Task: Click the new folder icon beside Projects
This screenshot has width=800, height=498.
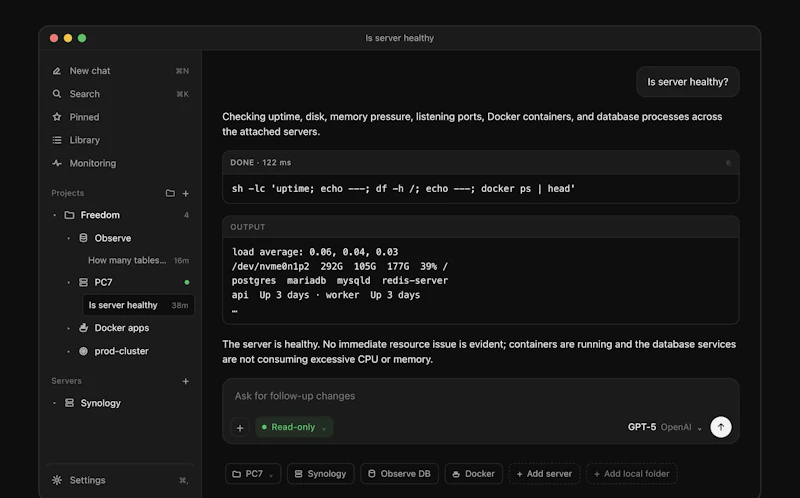Action: pyautogui.click(x=170, y=193)
